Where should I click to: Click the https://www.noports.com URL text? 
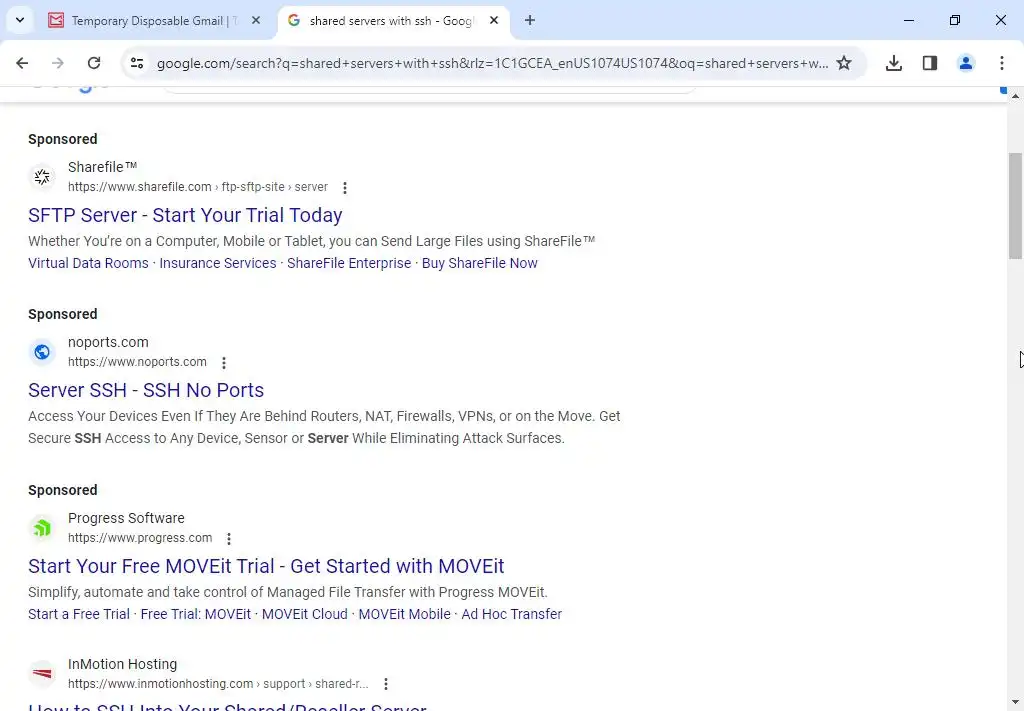coord(137,362)
